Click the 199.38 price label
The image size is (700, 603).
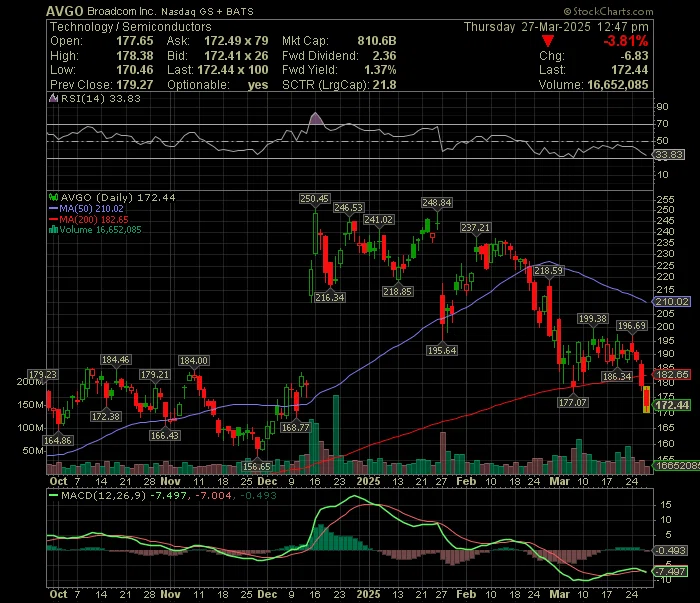[x=592, y=319]
